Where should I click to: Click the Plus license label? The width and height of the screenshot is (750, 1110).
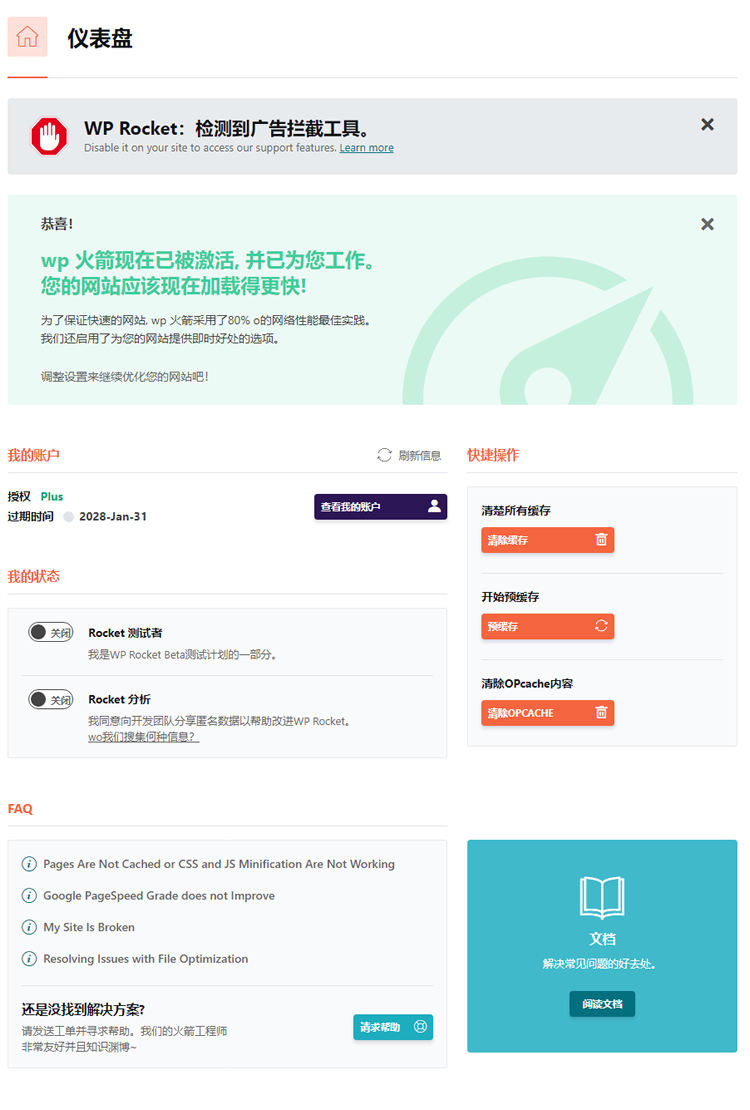click(52, 496)
